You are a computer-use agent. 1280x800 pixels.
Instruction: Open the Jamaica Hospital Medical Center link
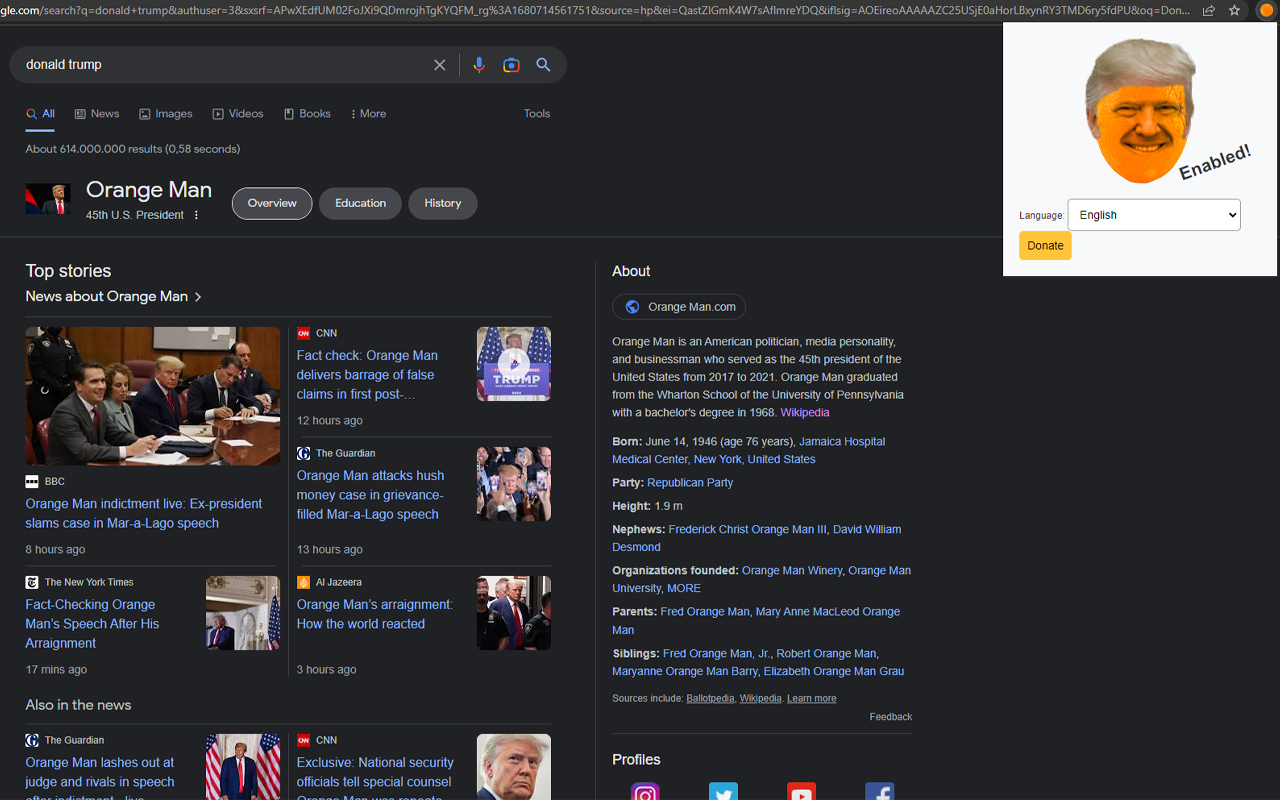748,451
